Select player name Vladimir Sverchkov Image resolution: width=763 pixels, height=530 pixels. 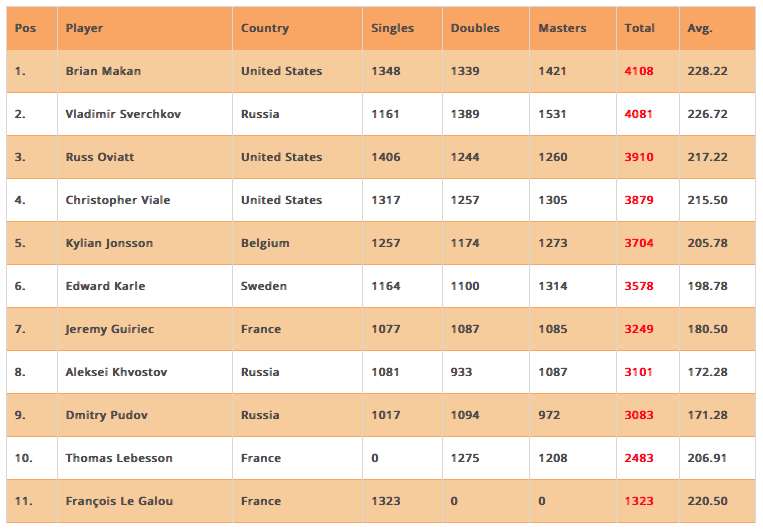(123, 114)
